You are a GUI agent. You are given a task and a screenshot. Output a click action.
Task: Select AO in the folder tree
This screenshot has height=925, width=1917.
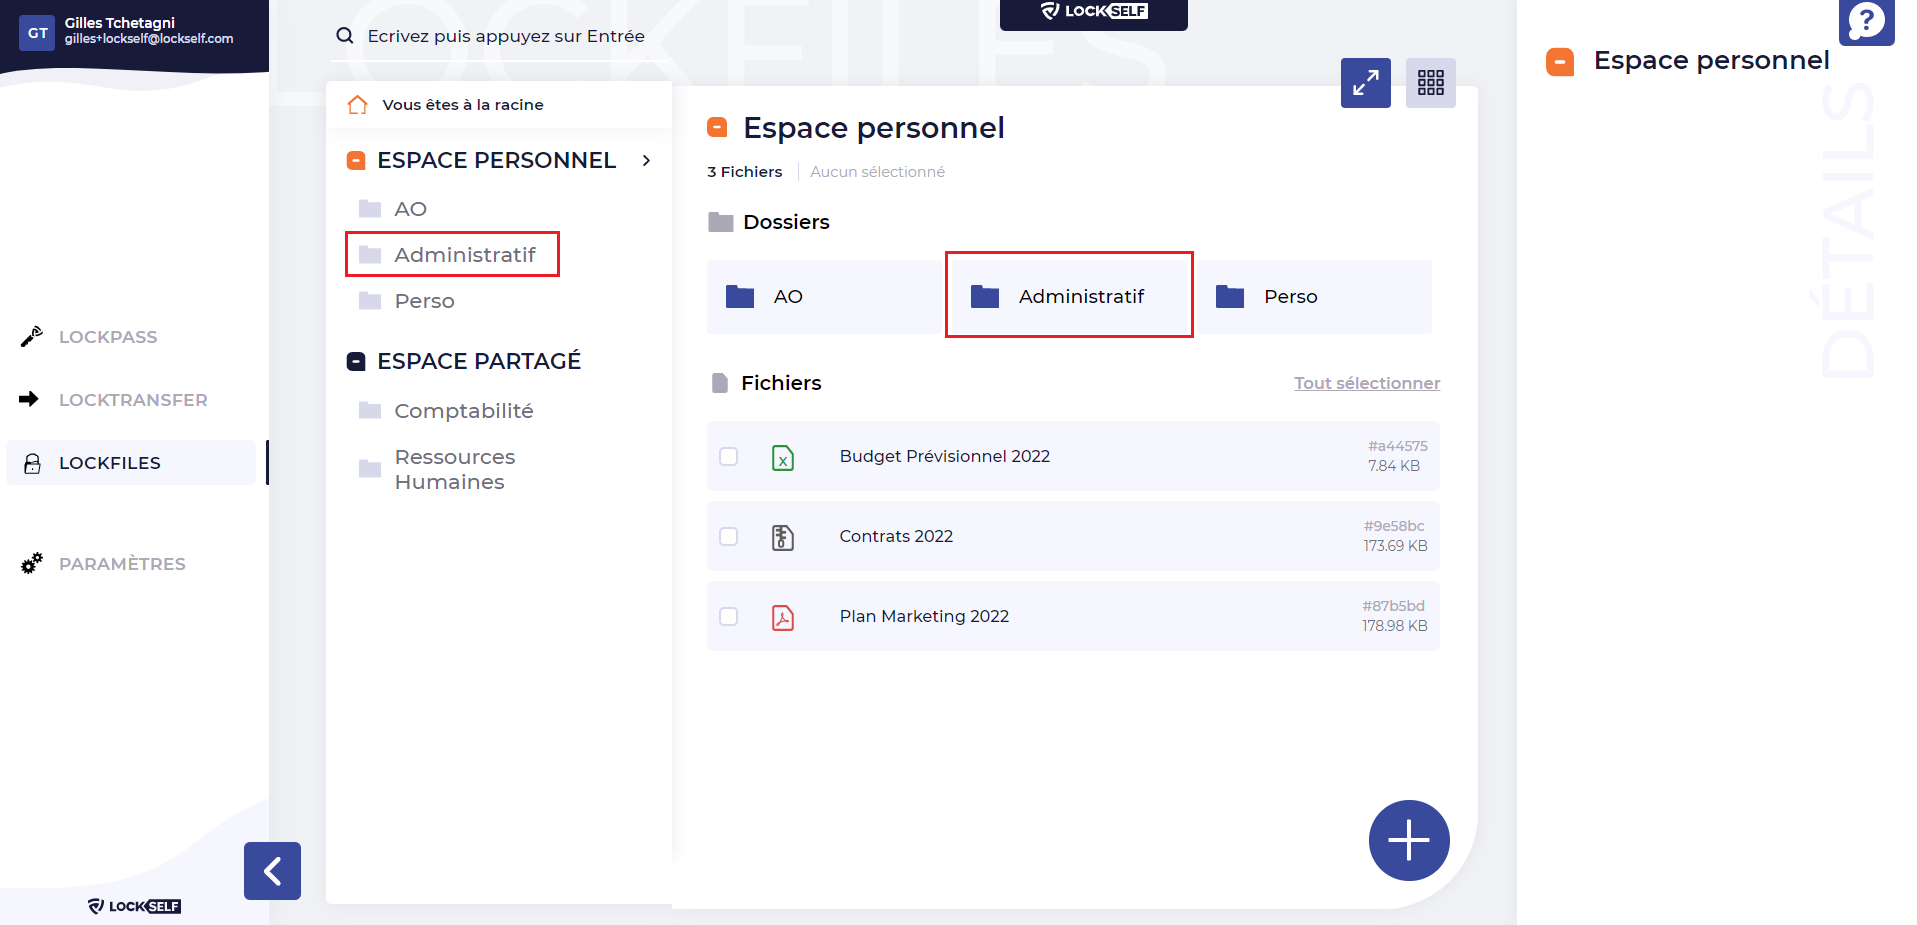click(x=410, y=209)
